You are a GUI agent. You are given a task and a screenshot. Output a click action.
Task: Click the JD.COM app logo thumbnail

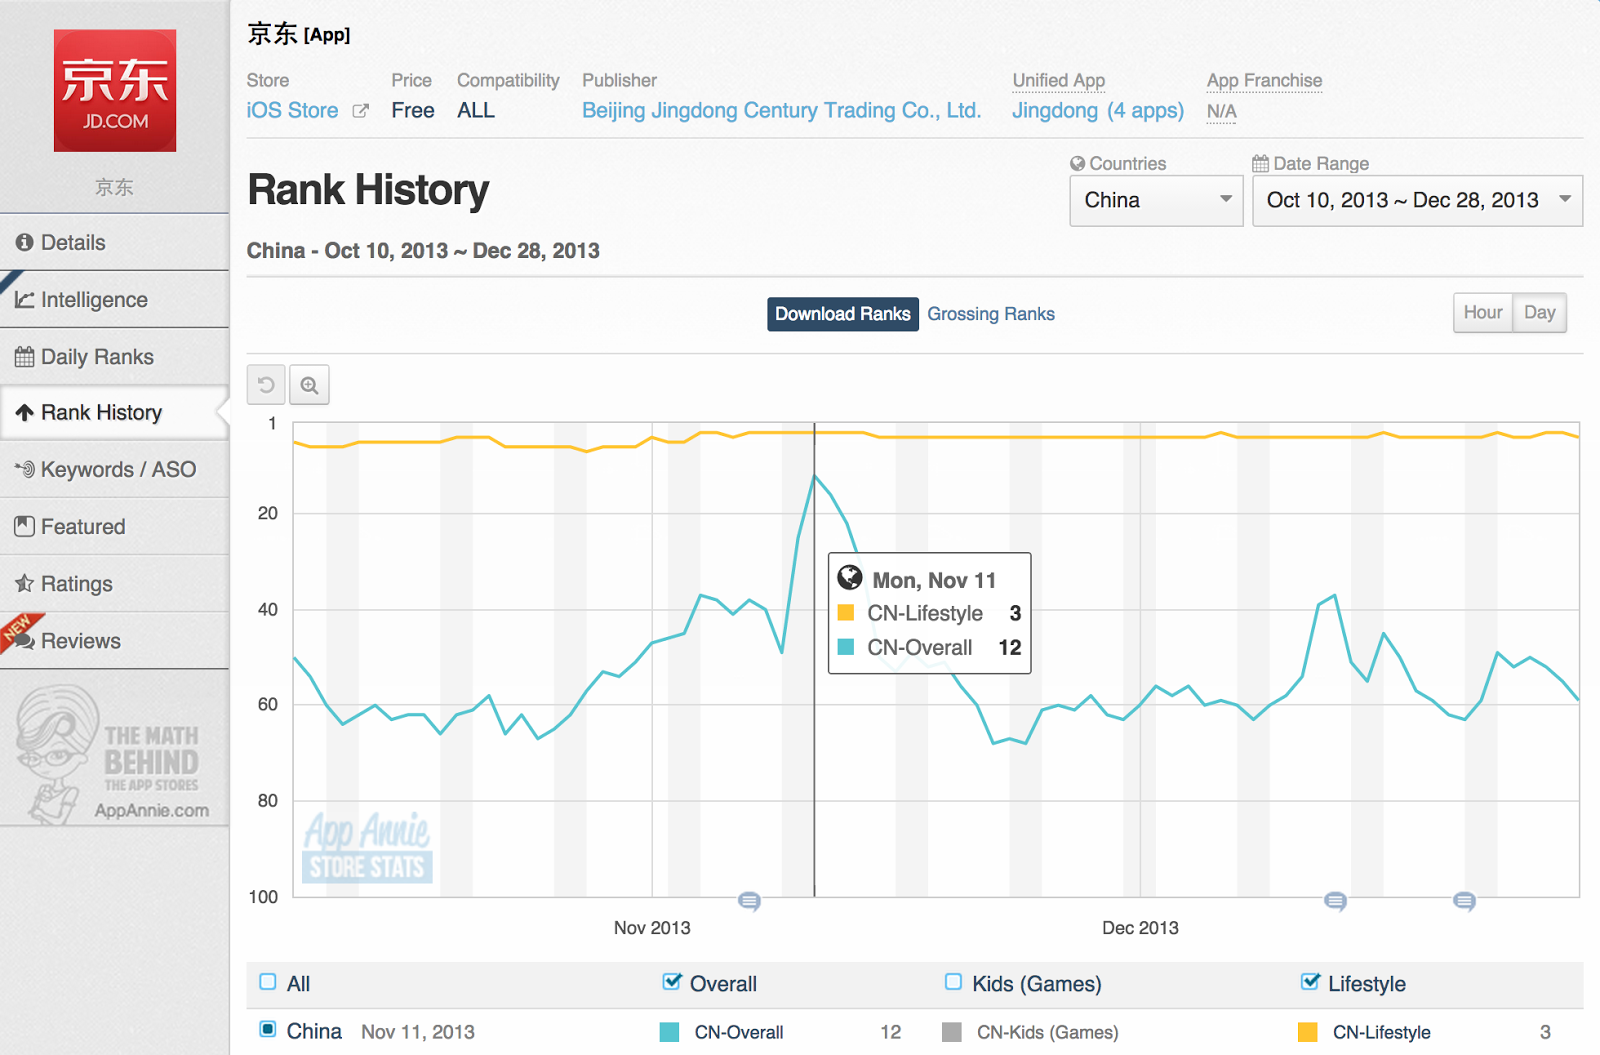coord(115,91)
